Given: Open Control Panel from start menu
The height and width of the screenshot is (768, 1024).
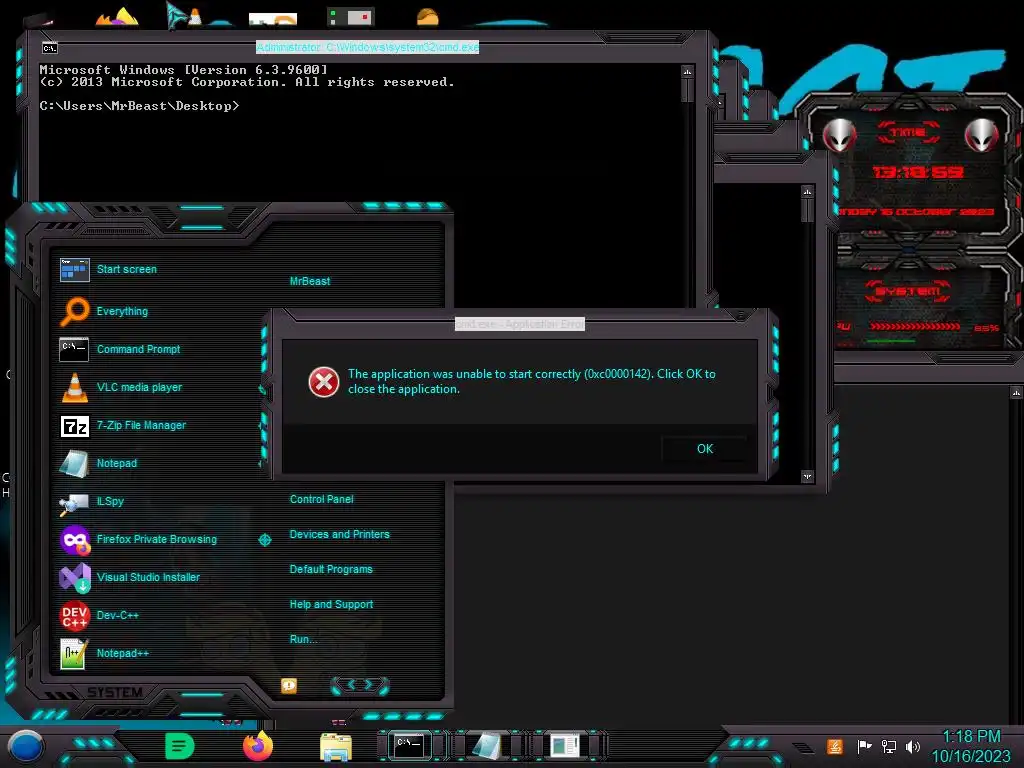Looking at the screenshot, I should [x=321, y=500].
